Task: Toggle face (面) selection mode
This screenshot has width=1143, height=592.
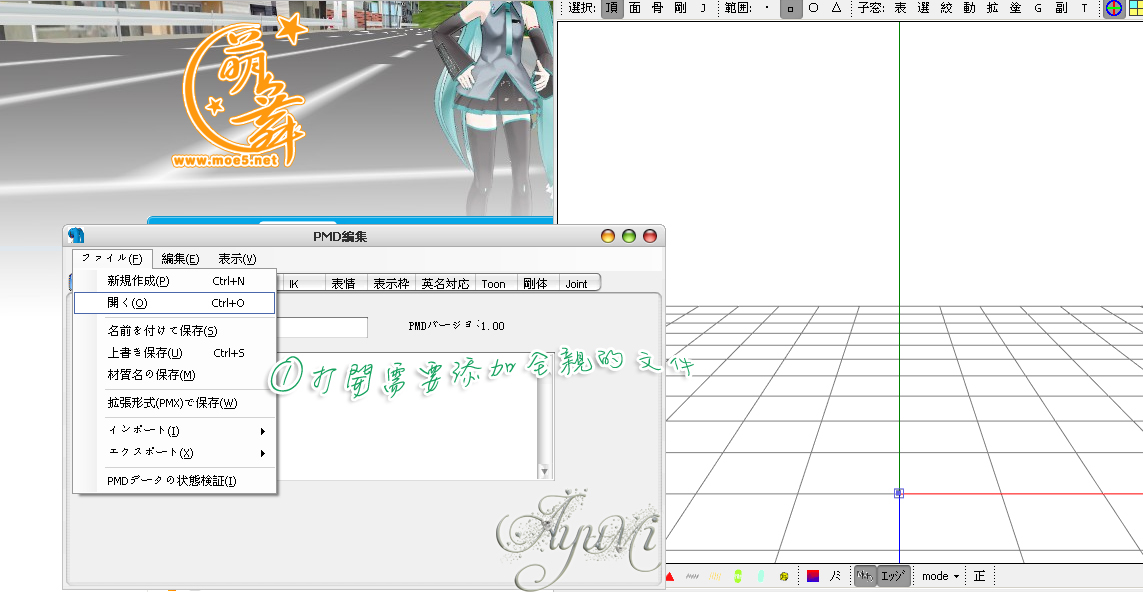Action: 635,9
